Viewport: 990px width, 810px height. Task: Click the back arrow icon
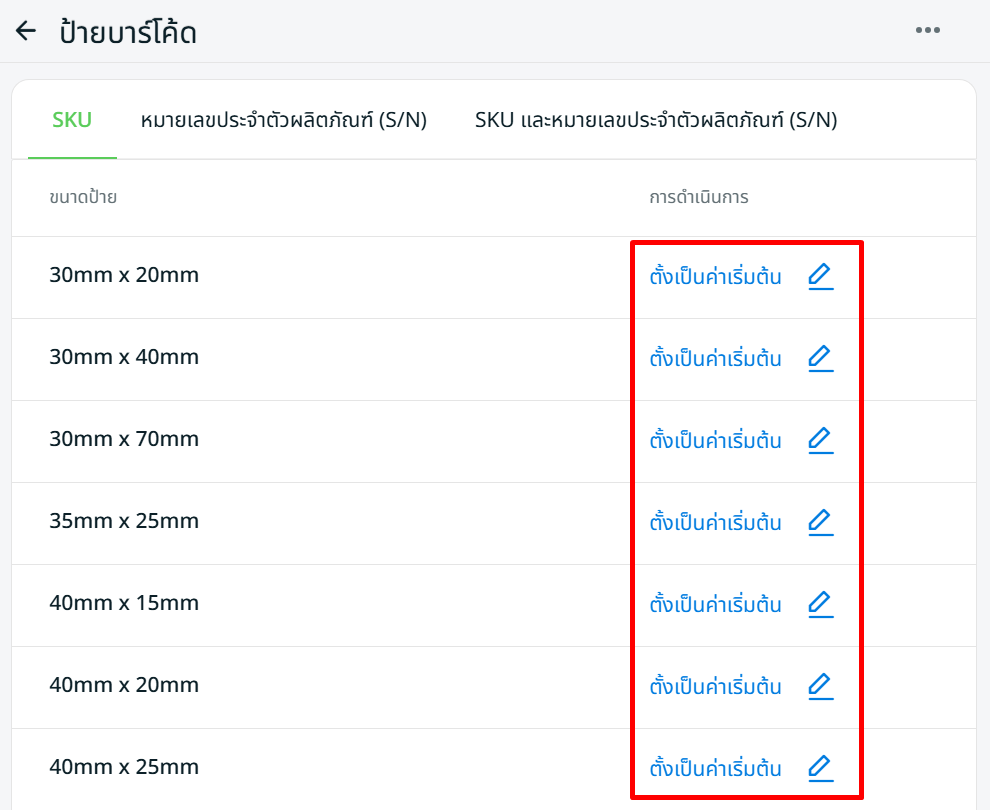click(26, 31)
